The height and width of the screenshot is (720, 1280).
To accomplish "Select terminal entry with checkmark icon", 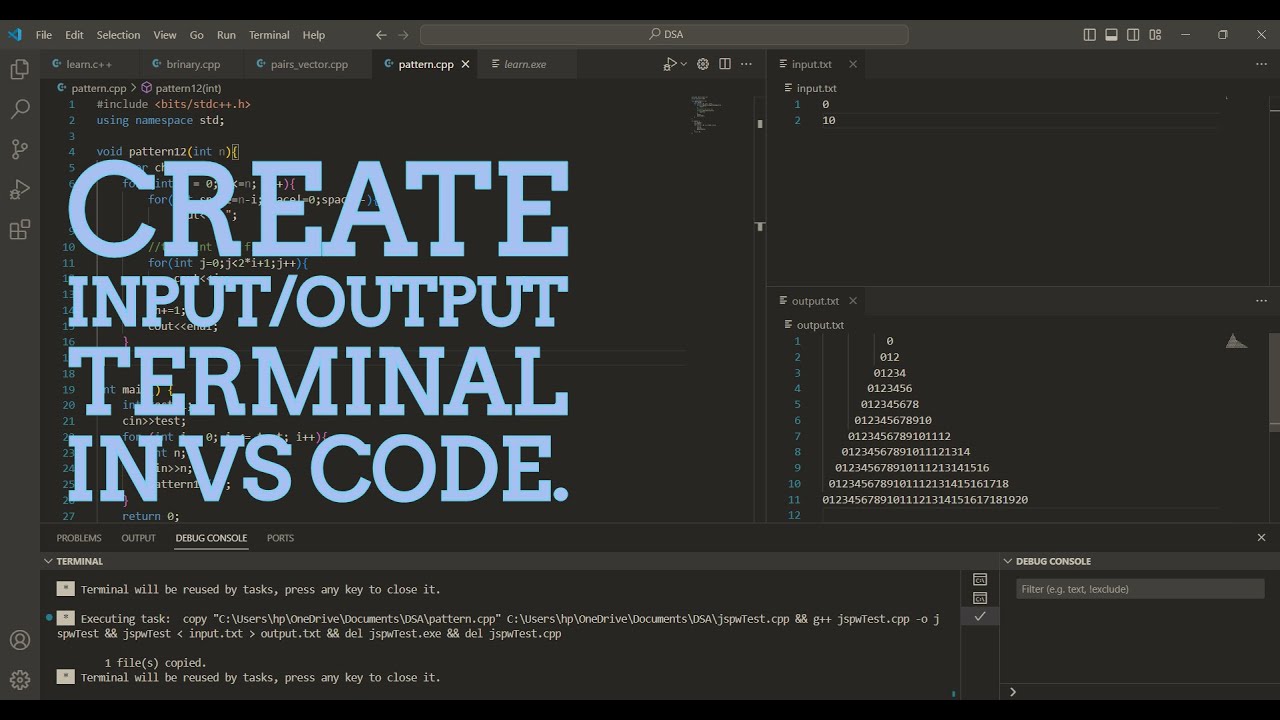I will (x=980, y=616).
